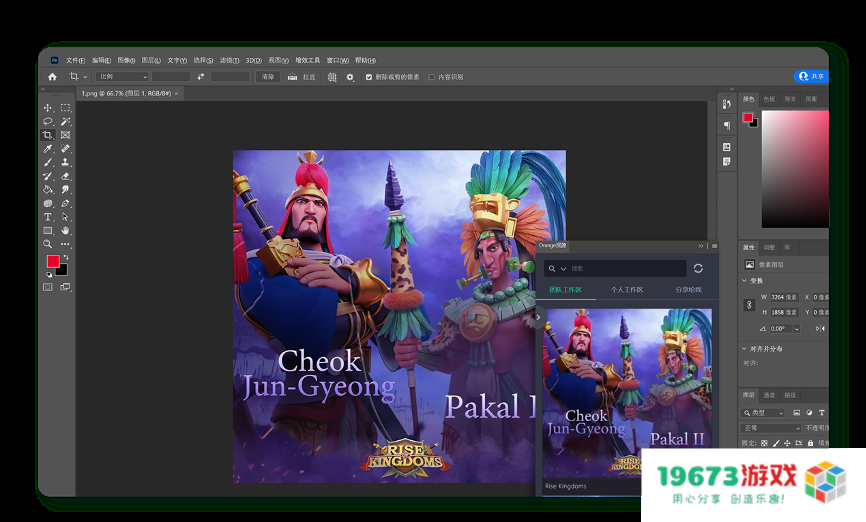Select the Horizontal Type tool
Viewport: 866px width, 522px height.
coord(47,216)
